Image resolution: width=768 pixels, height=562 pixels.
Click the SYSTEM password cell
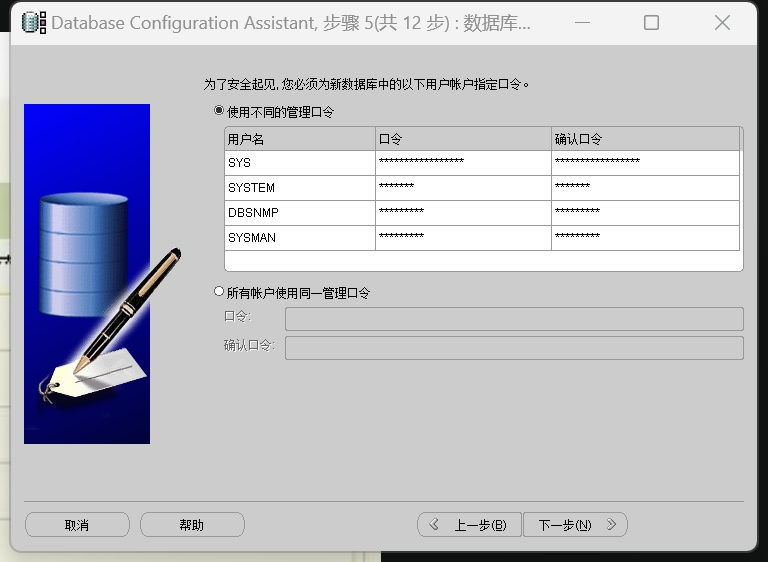tap(463, 188)
